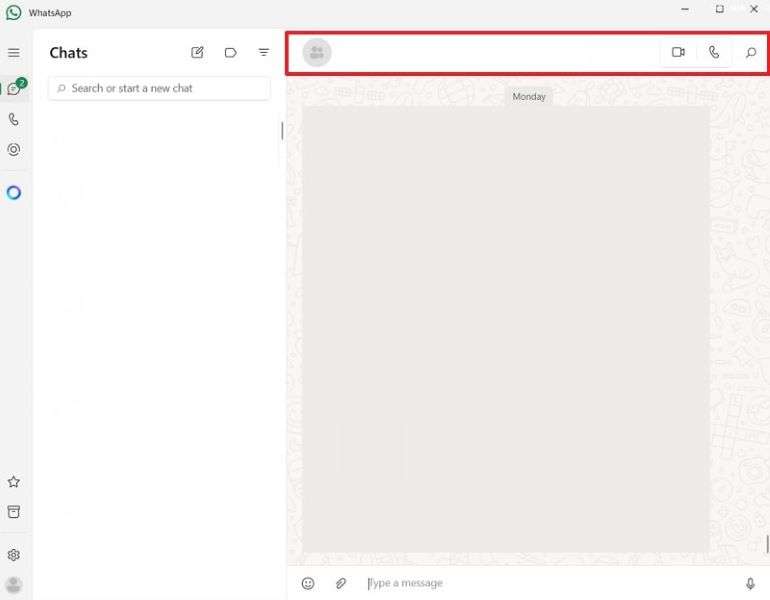Open group info via the group avatar
Screen dimensions: 770x600
(317, 53)
